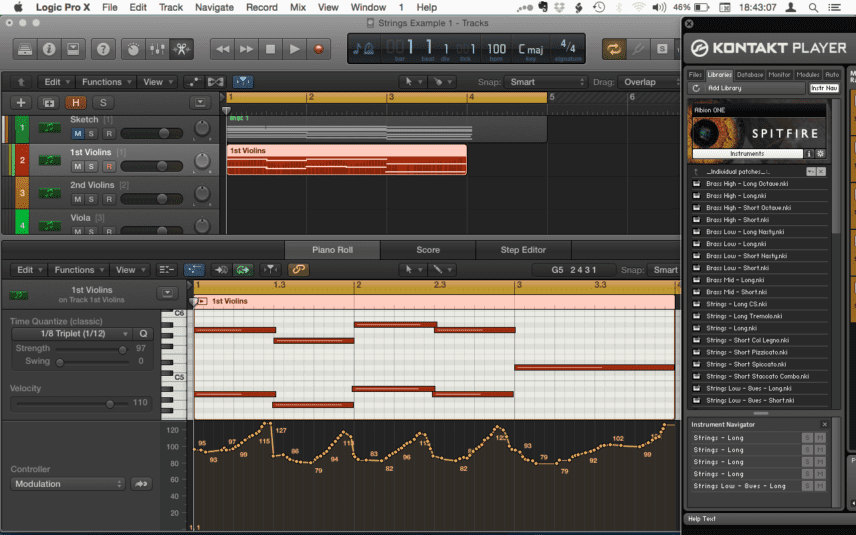Show automation with the curve button
The width and height of the screenshot is (856, 535).
193,82
